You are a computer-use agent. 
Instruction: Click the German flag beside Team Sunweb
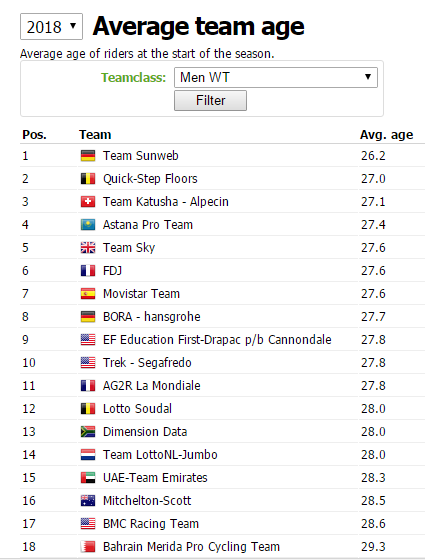[88, 156]
